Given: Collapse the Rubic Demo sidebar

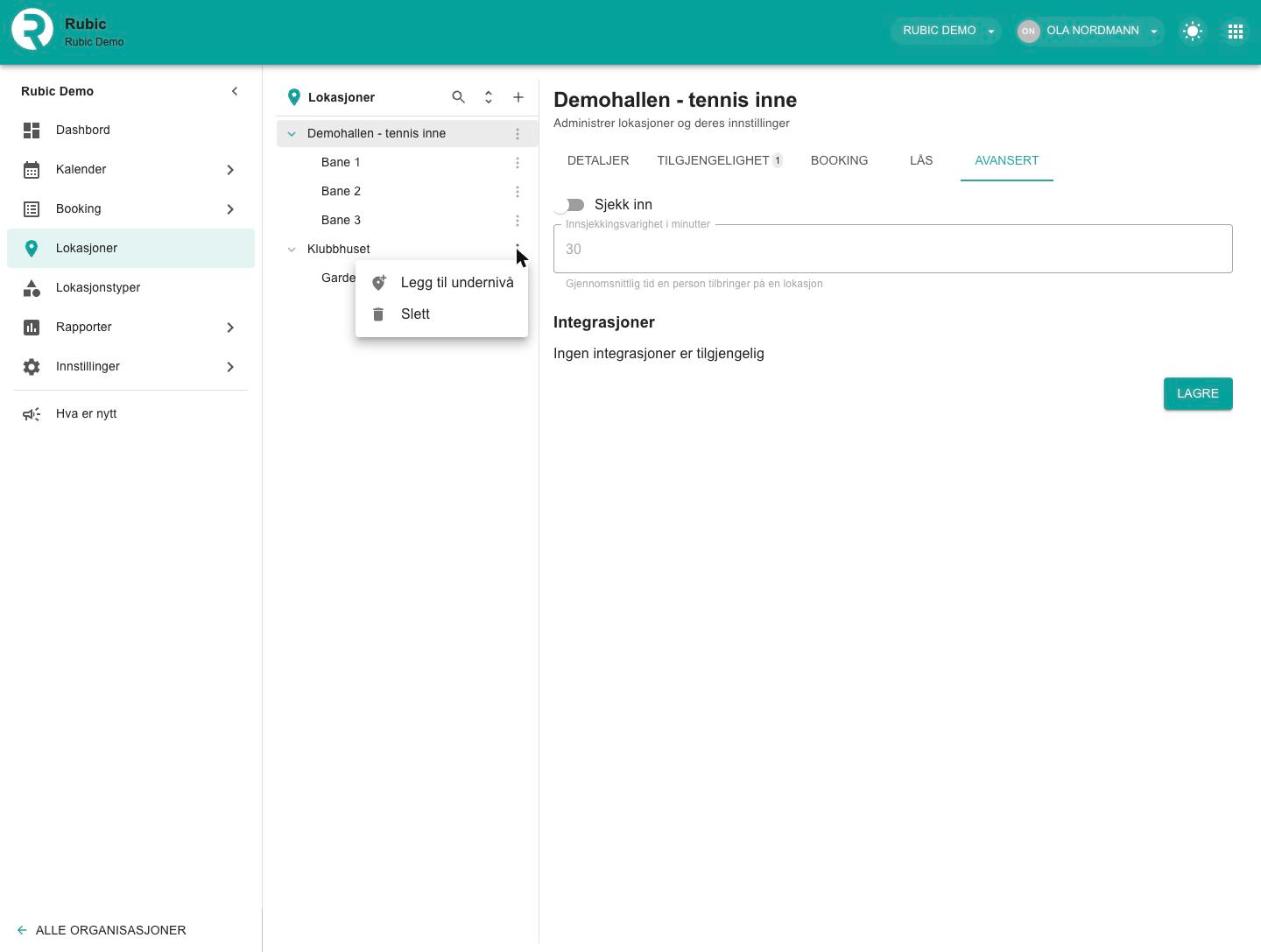Looking at the screenshot, I should tap(234, 91).
